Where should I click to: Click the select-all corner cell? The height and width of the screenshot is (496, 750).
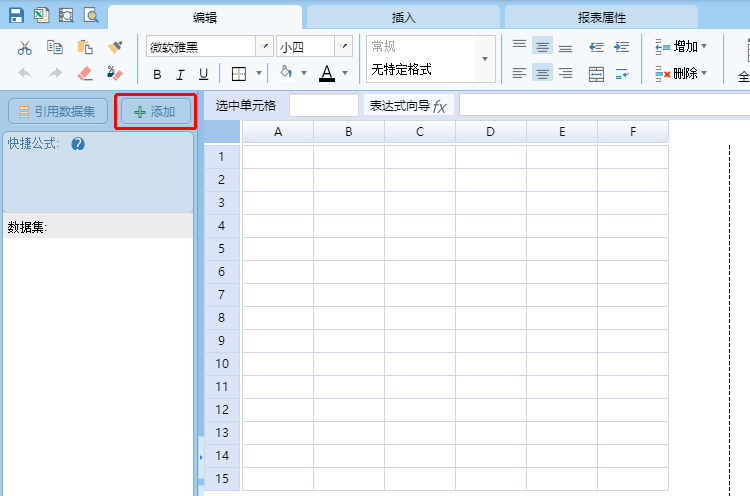222,132
